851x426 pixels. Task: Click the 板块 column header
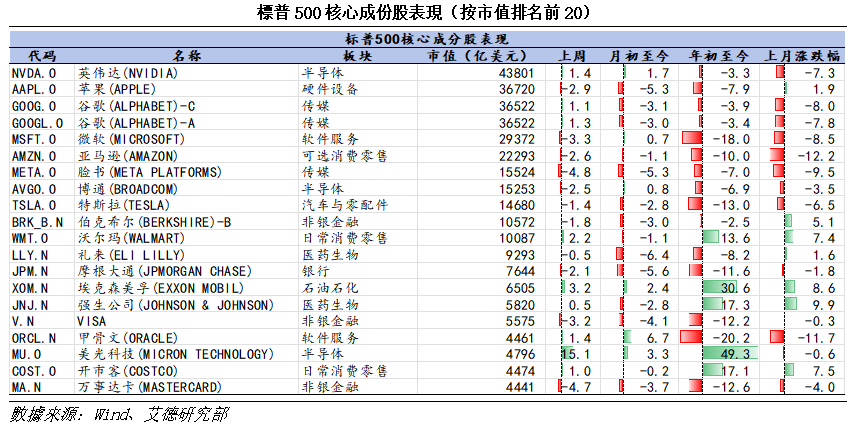[358, 56]
